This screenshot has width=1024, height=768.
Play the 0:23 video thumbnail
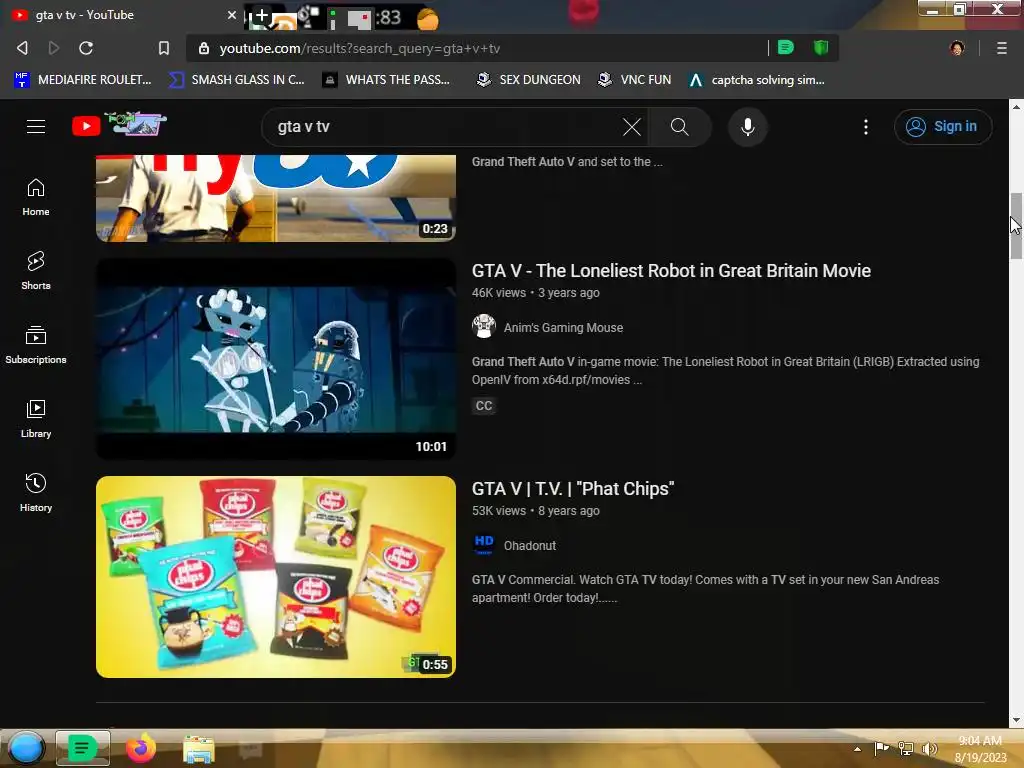click(276, 198)
